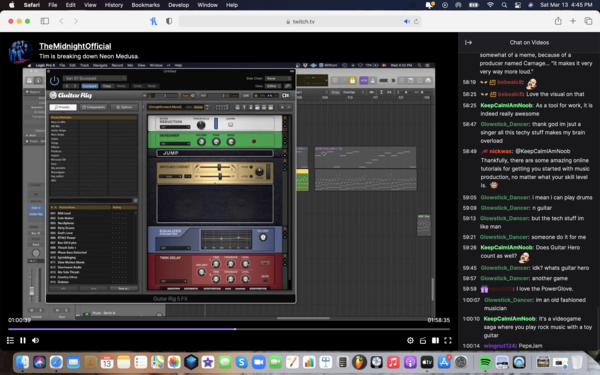This screenshot has height=375, width=600.
Task: Enter fullscreen in the video player
Action: (448, 340)
